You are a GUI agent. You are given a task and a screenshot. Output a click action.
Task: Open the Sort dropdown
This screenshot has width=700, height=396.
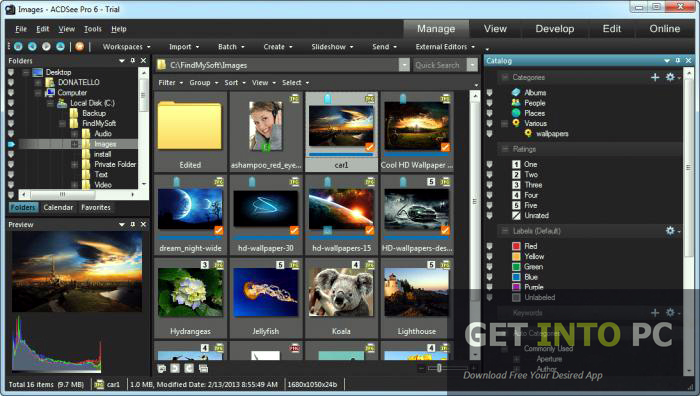click(235, 83)
